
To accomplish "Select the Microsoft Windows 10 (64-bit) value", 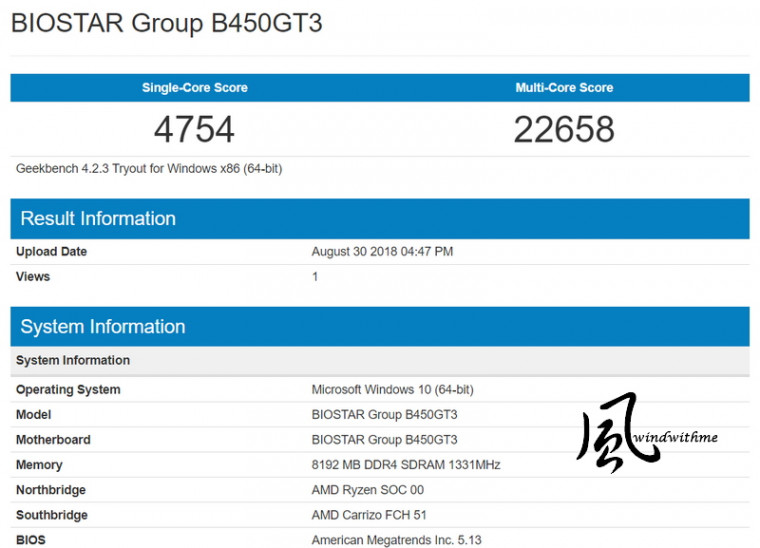I will 392,390.
